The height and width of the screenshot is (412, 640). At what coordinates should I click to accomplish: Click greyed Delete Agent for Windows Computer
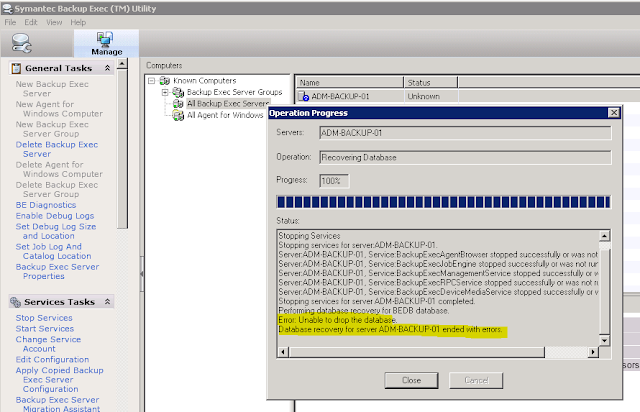59,169
